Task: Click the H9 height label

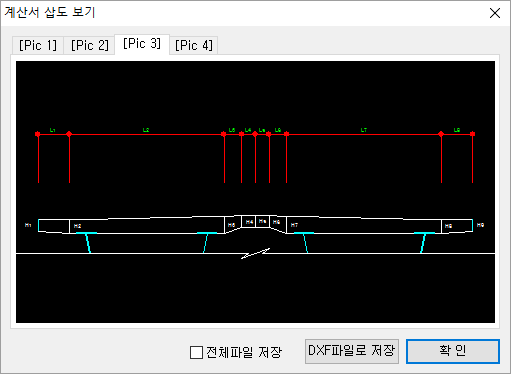Action: click(x=480, y=225)
